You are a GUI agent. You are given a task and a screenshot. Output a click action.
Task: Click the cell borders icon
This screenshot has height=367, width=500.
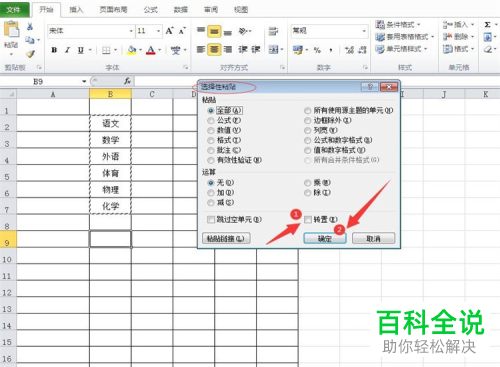[106, 50]
